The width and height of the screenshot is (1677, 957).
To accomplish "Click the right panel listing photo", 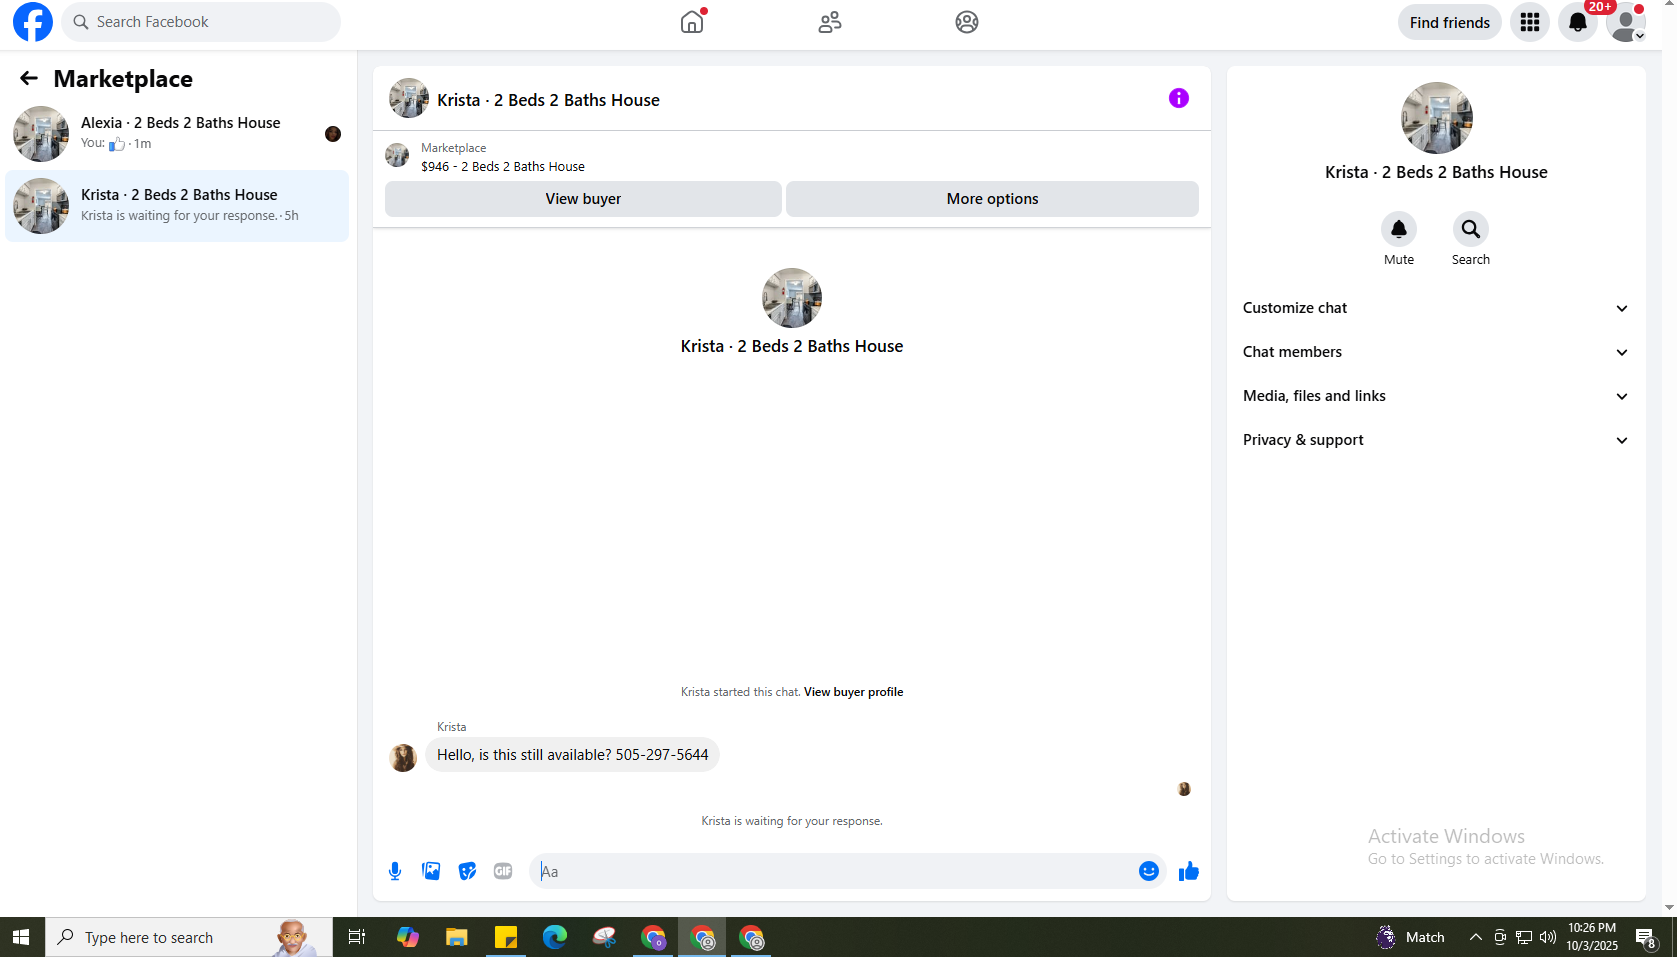I will tap(1436, 118).
